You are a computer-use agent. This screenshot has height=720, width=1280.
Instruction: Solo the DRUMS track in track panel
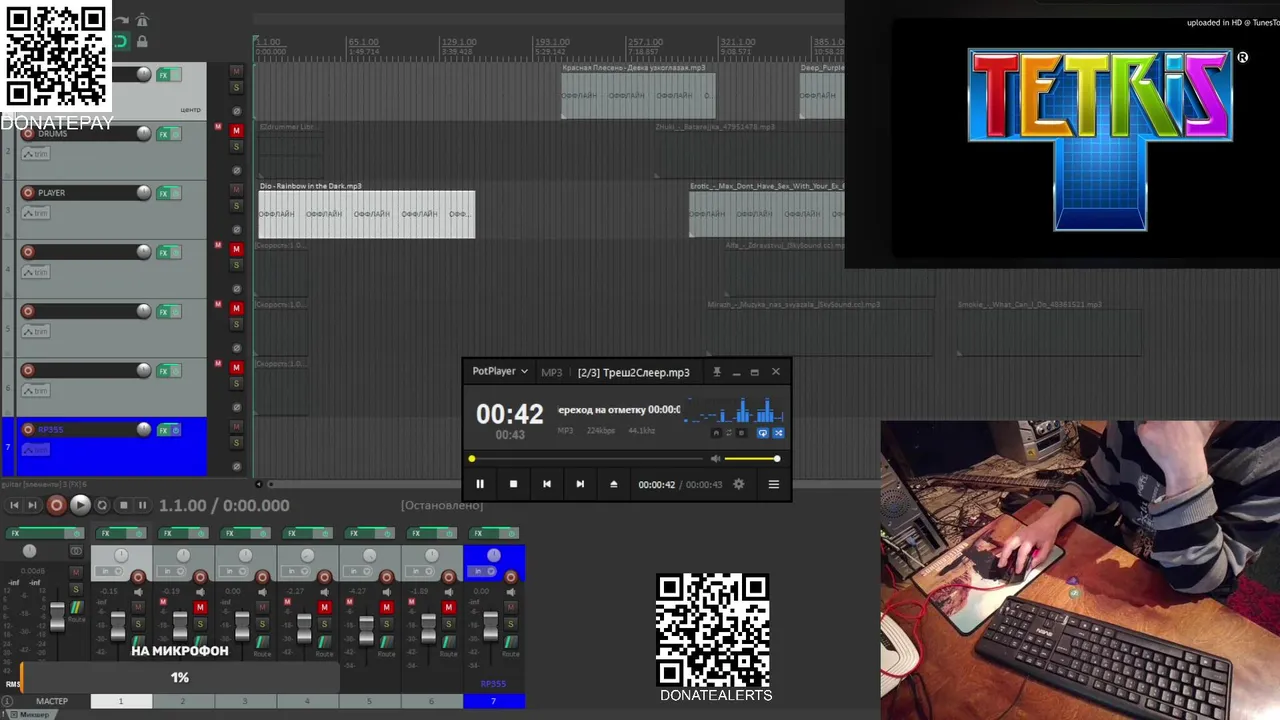pos(237,146)
